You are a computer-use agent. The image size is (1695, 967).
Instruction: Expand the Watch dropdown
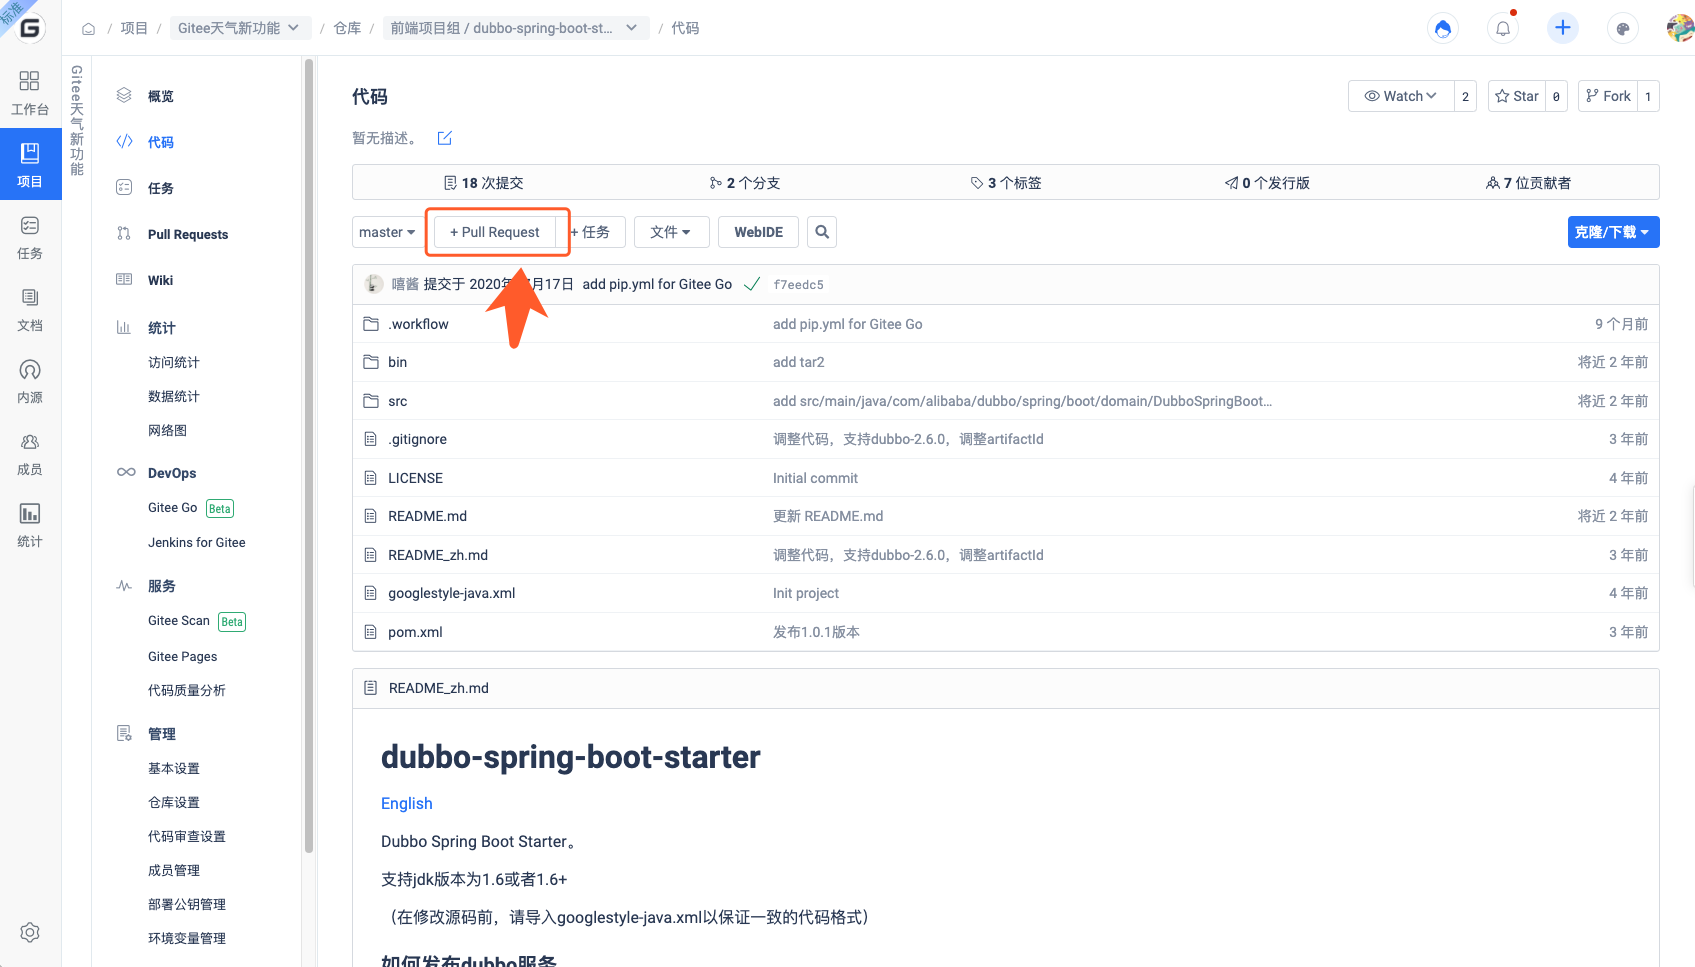point(1401,96)
